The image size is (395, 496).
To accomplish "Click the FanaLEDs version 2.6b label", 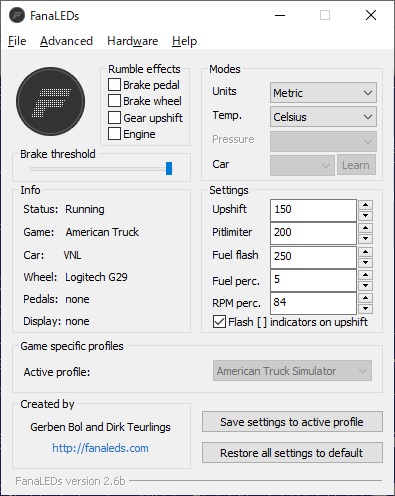I will click(70, 481).
